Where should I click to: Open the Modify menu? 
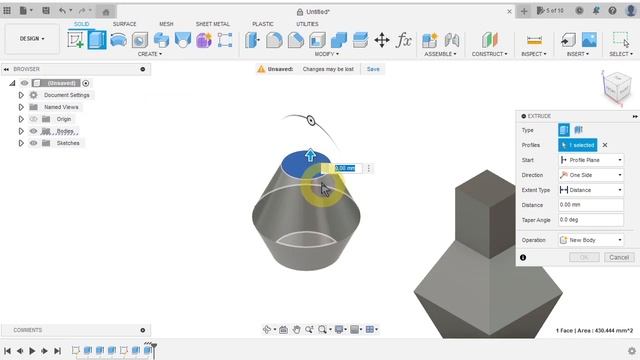(327, 54)
